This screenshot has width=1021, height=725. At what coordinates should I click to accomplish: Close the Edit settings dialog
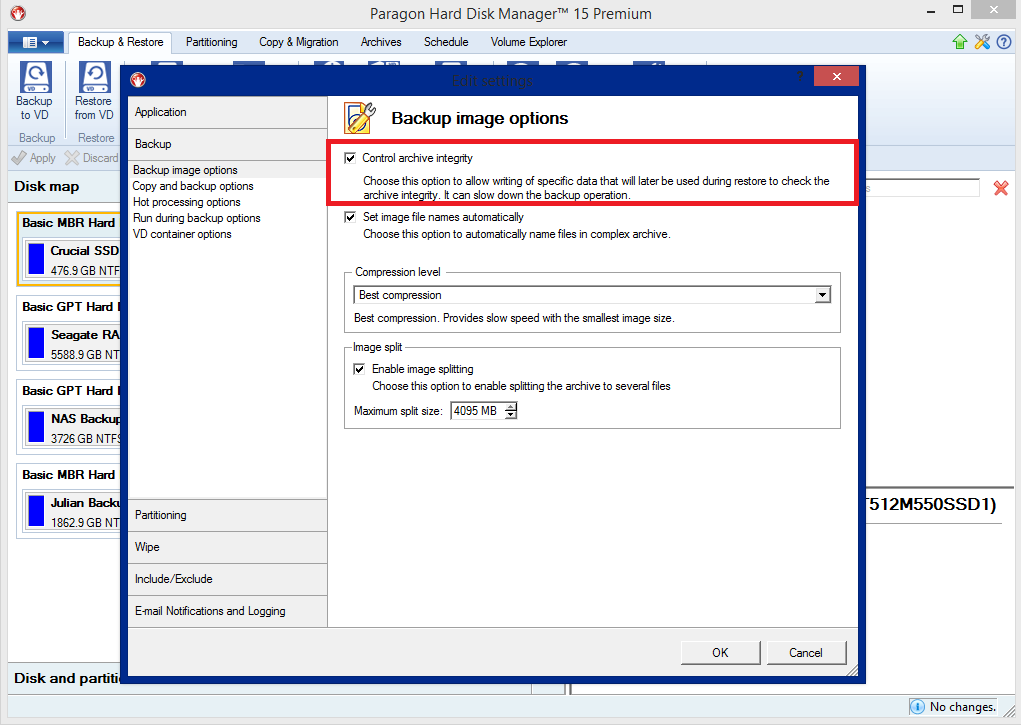tap(836, 76)
